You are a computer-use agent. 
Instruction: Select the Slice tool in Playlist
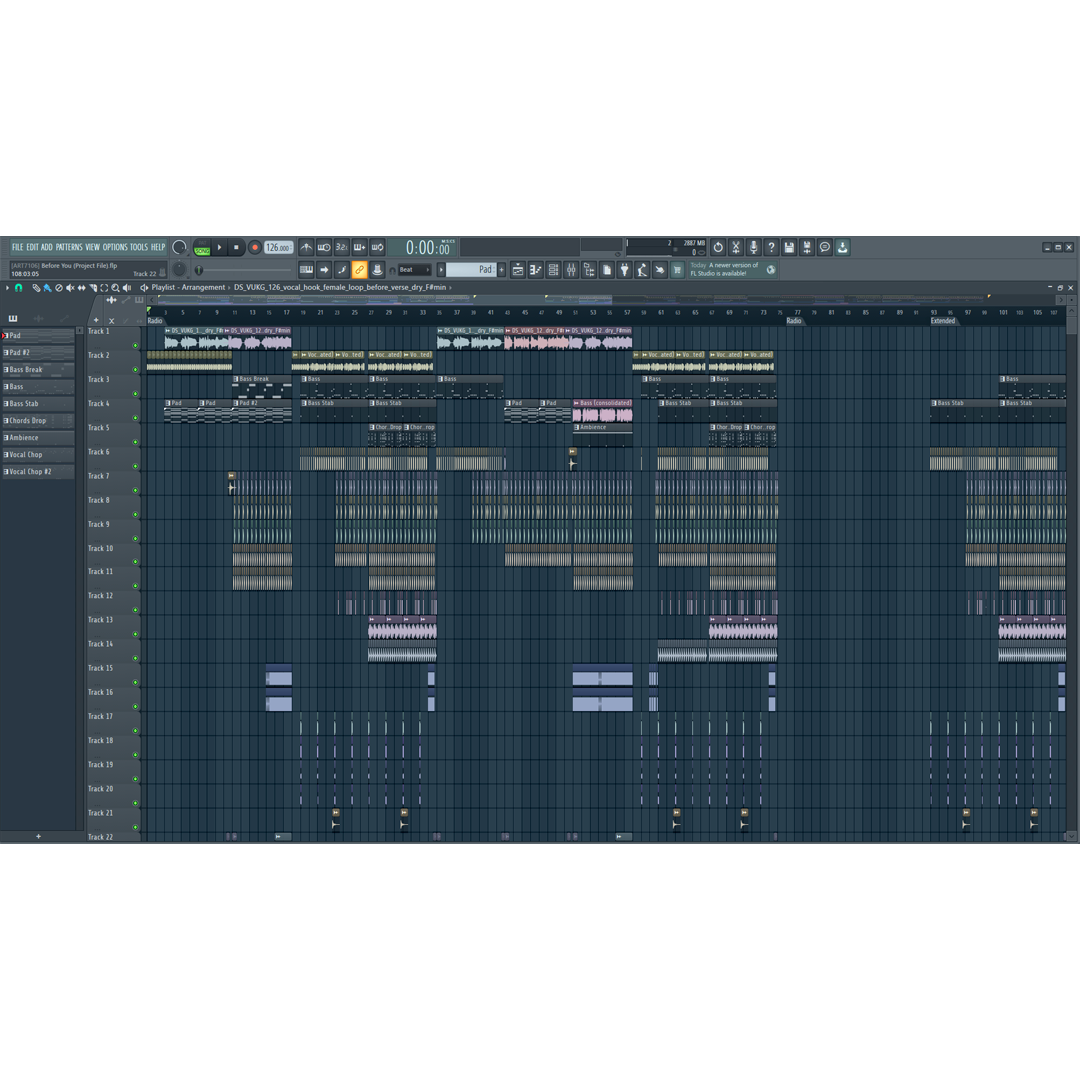coord(92,288)
